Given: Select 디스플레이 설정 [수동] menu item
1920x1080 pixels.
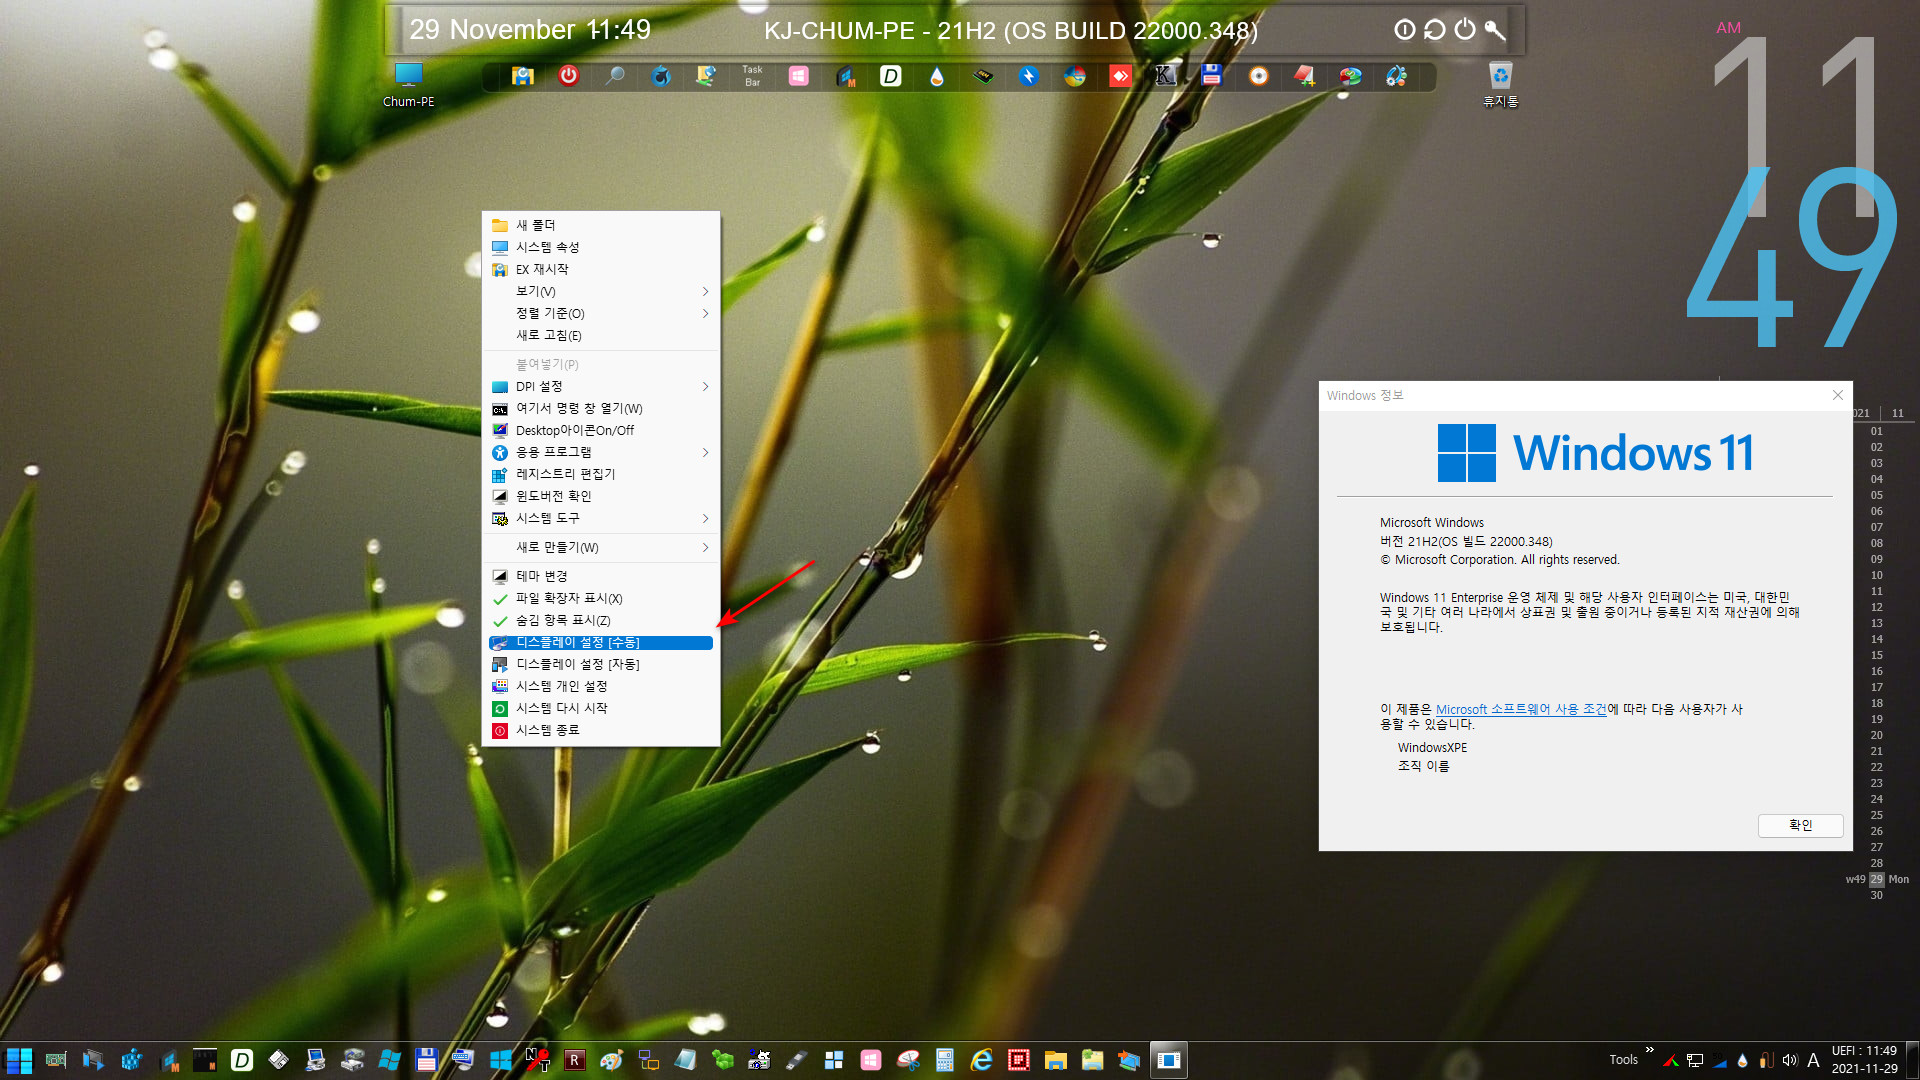Looking at the screenshot, I should point(600,642).
